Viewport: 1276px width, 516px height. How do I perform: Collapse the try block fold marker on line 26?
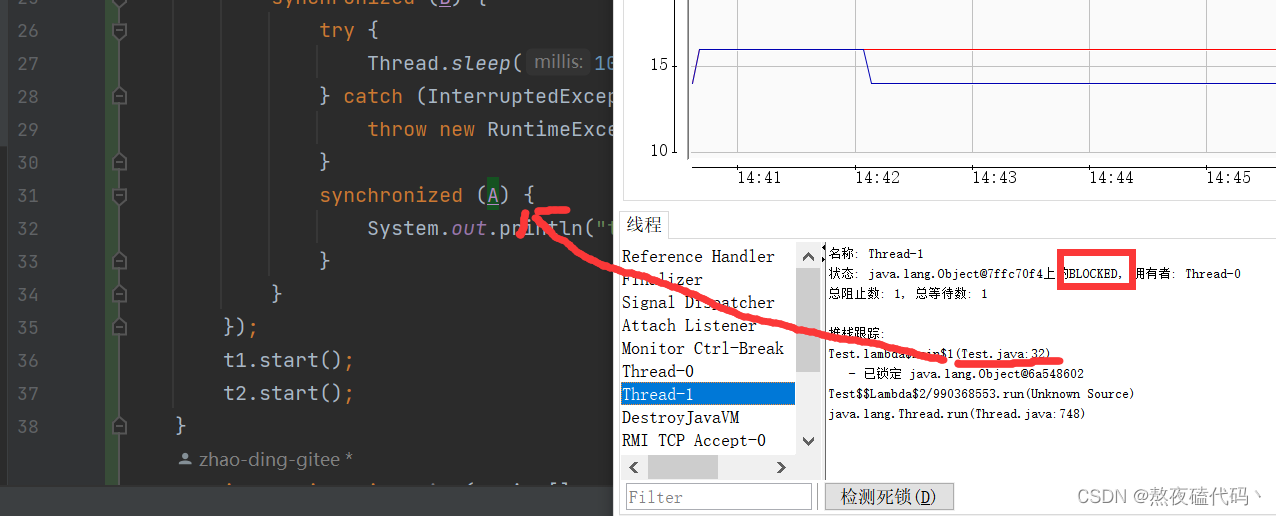click(120, 31)
